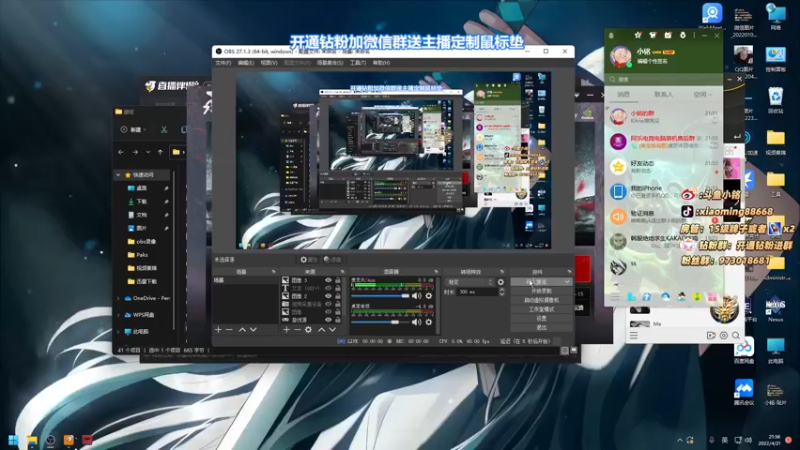Expand the 快速访问 tree in File Explorer

[x=118, y=175]
